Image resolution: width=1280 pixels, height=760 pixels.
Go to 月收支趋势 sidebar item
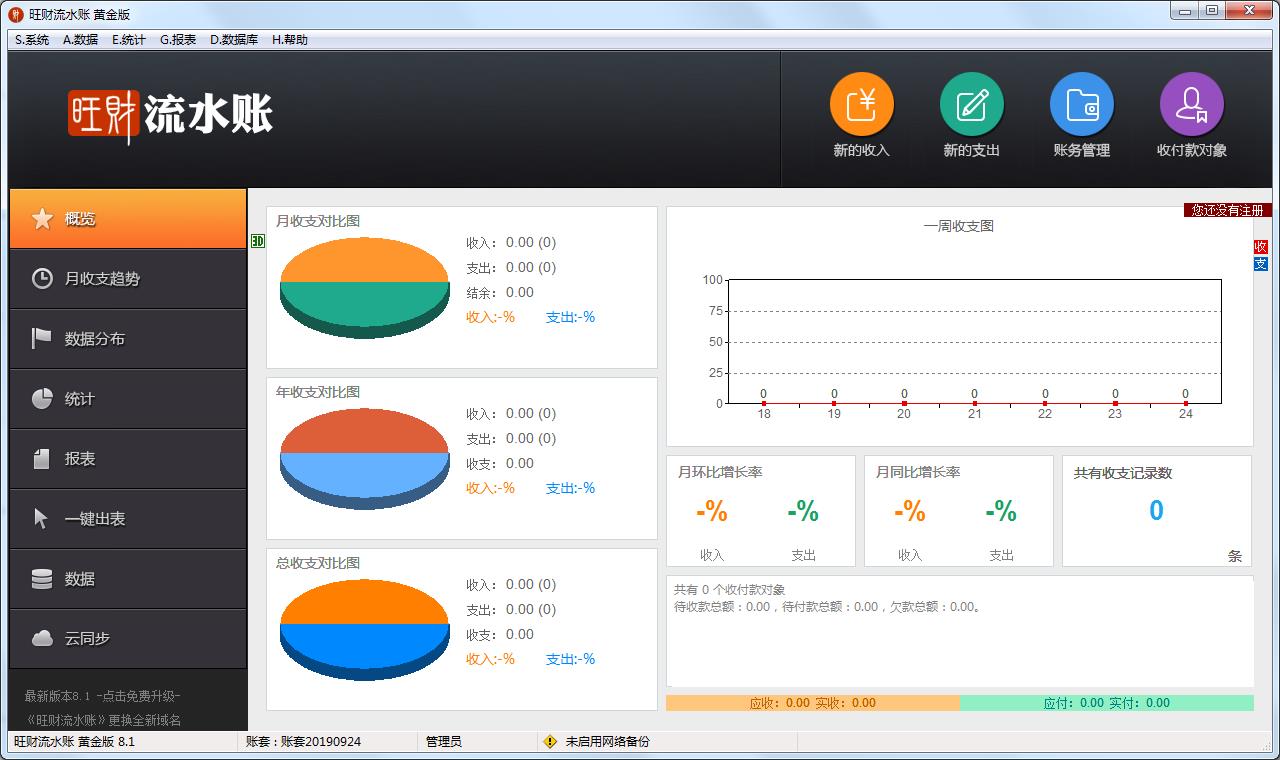(x=128, y=279)
